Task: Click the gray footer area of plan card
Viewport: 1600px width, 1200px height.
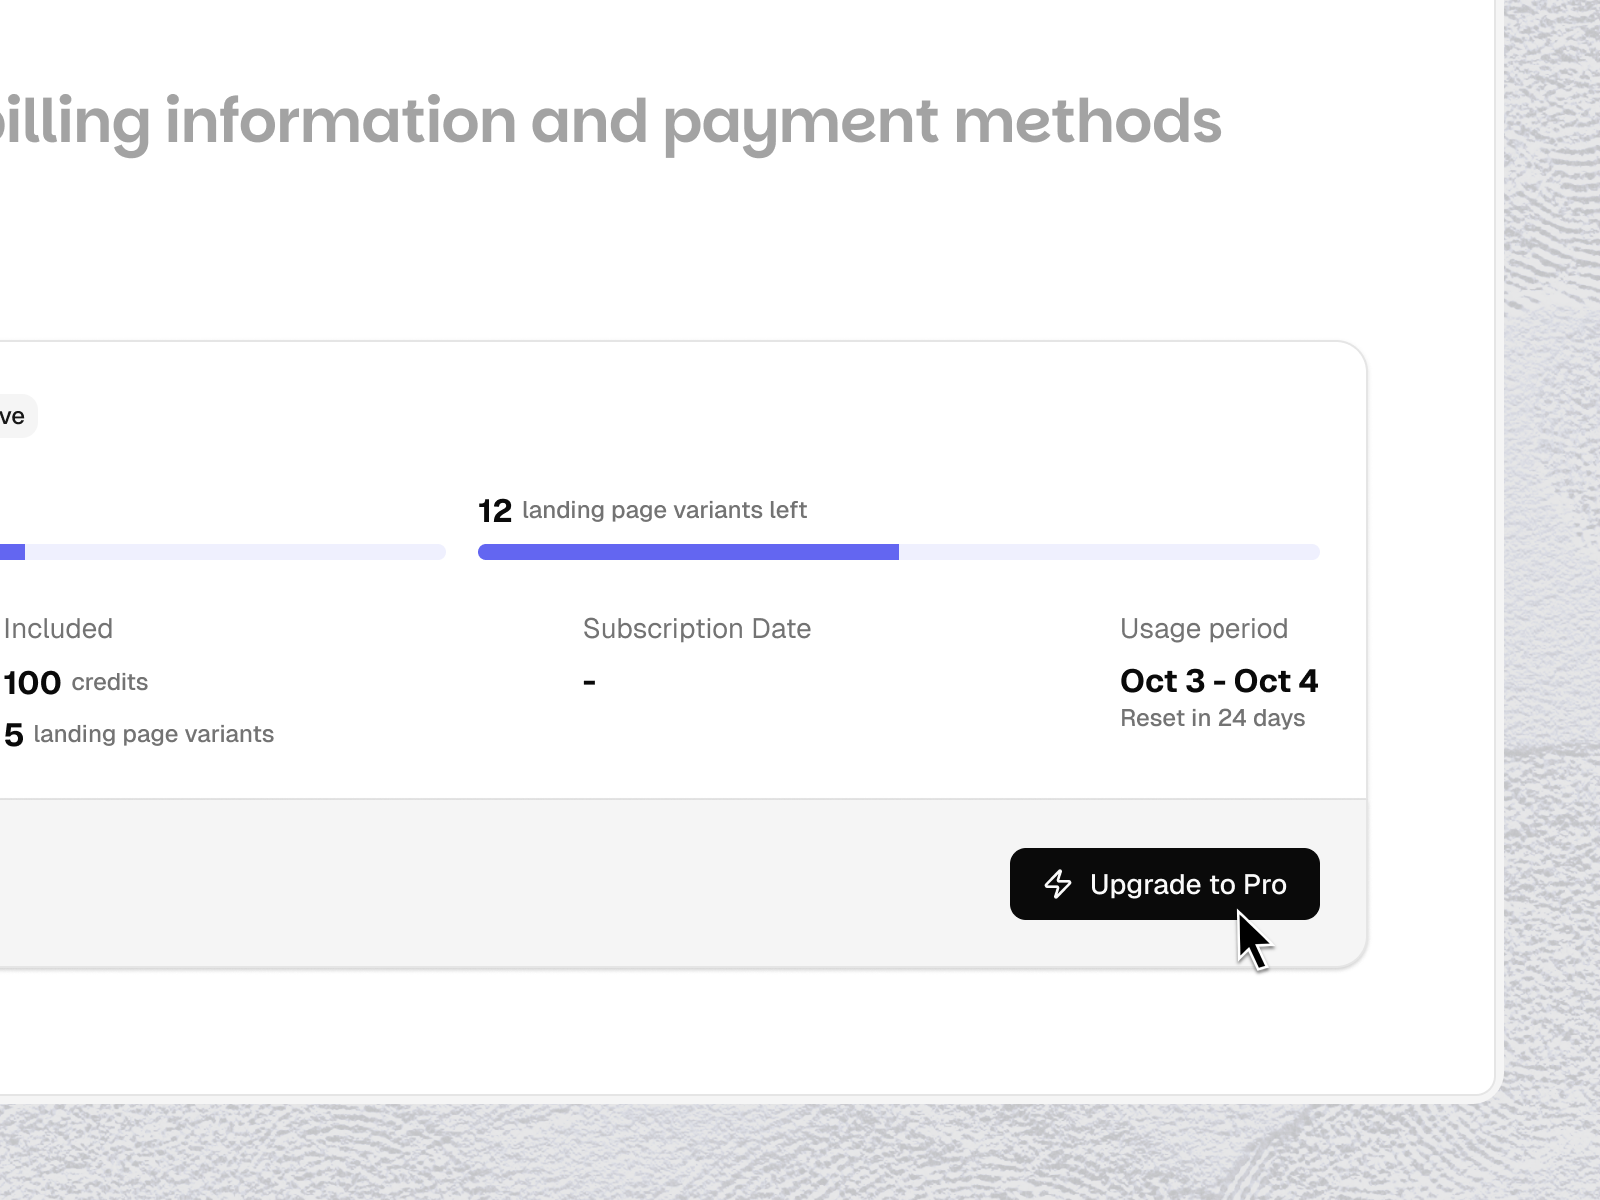Action: [500, 883]
